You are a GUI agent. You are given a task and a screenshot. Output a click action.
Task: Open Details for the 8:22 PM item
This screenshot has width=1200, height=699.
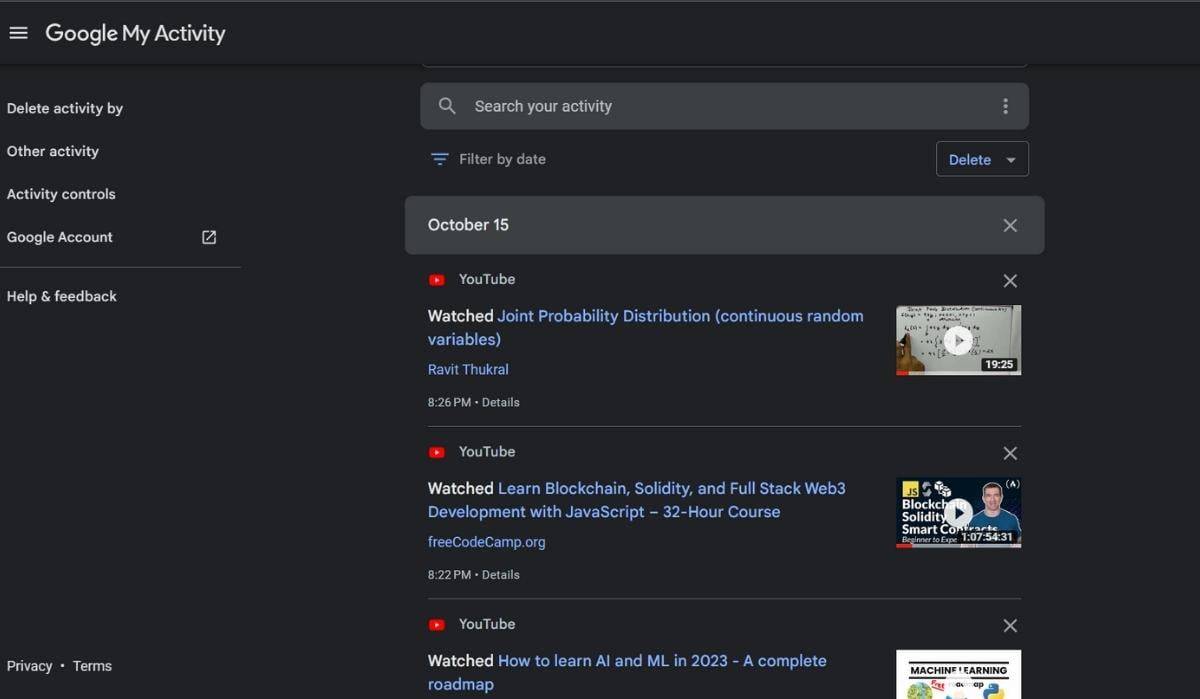[x=501, y=575]
